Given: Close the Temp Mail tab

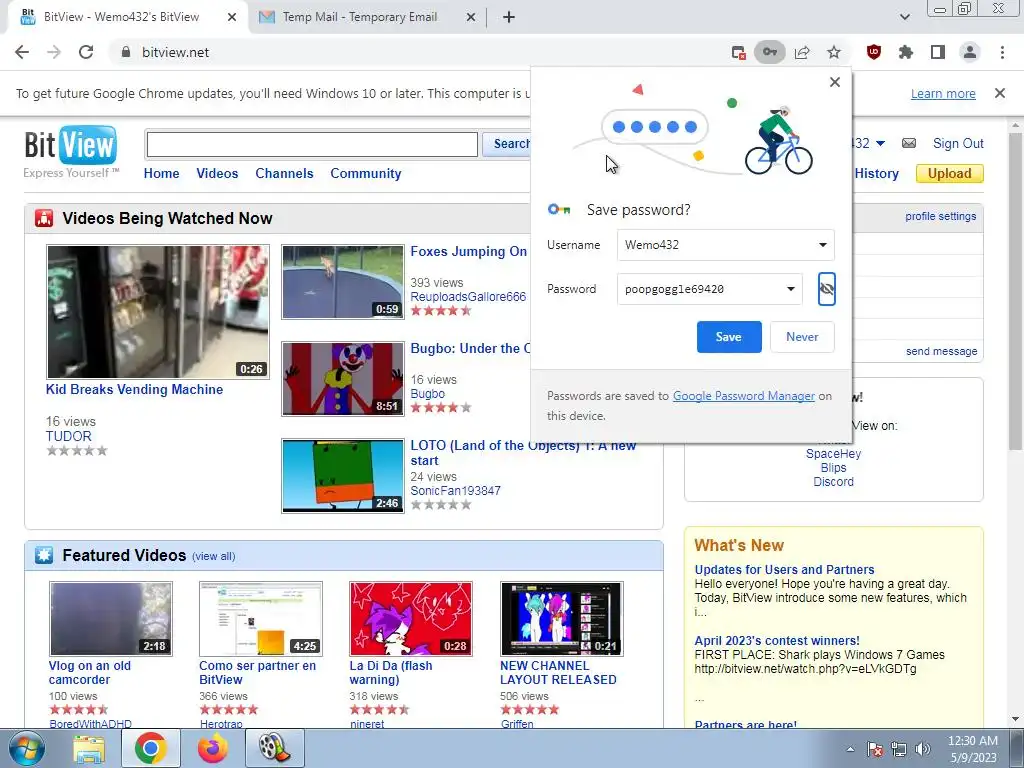Looking at the screenshot, I should (471, 17).
